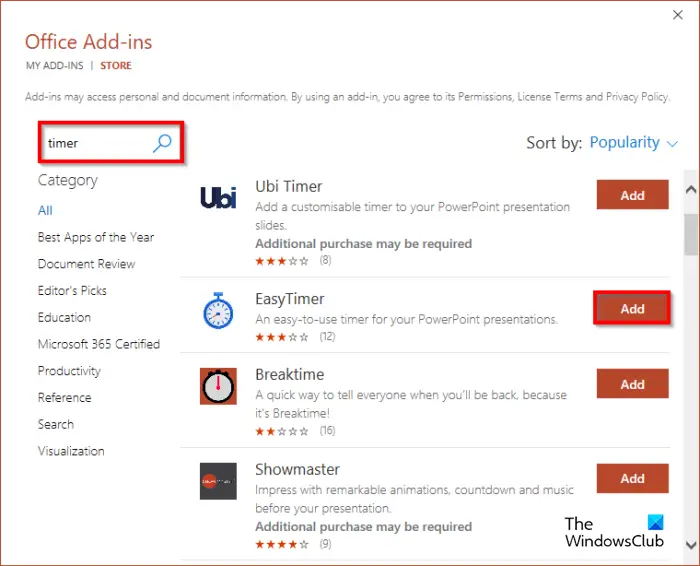Switch to the STORE tab
Viewport: 700px width, 566px height.
click(116, 66)
